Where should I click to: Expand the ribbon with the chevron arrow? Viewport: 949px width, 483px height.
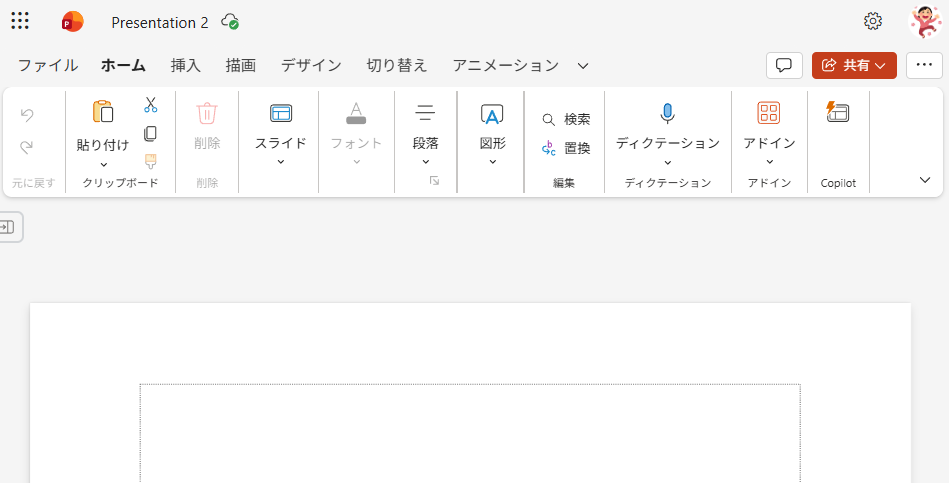coord(924,180)
